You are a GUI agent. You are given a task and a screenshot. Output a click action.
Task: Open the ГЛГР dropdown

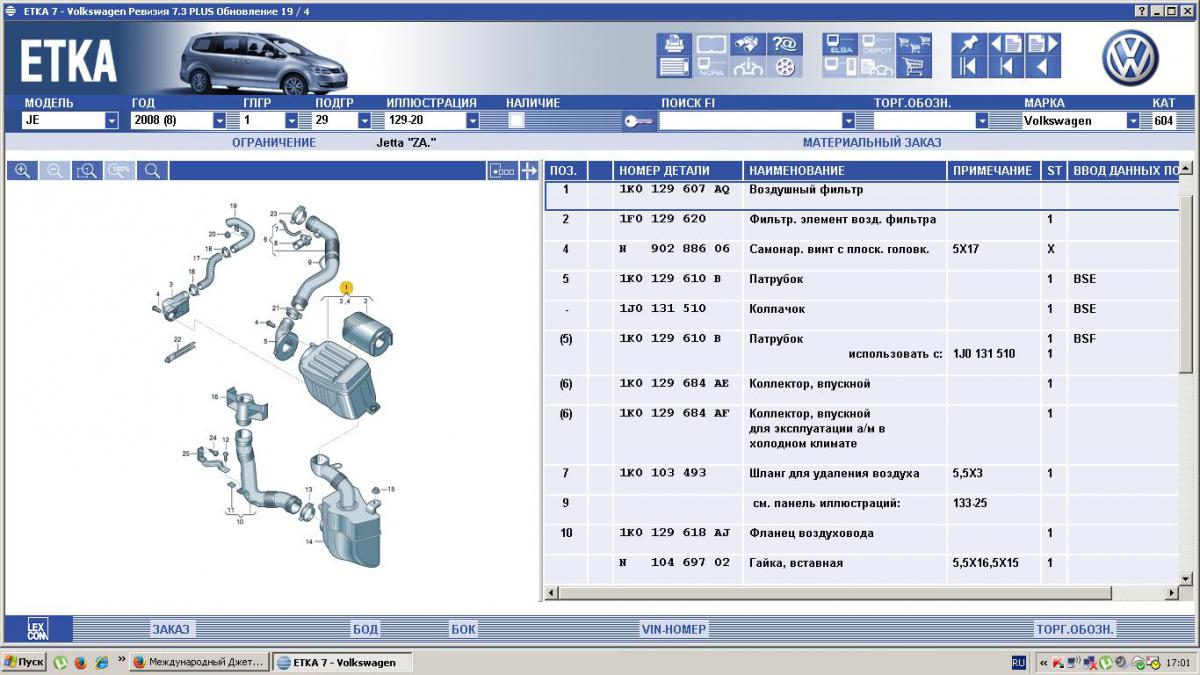point(292,121)
